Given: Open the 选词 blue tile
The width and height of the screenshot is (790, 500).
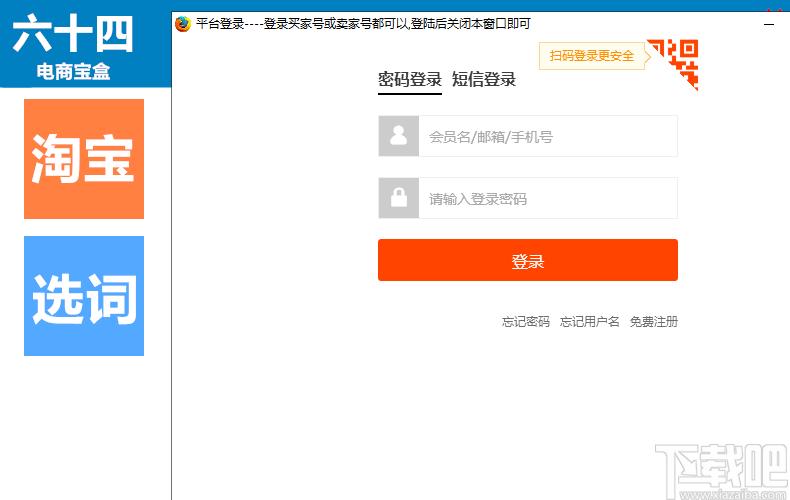Looking at the screenshot, I should point(84,296).
